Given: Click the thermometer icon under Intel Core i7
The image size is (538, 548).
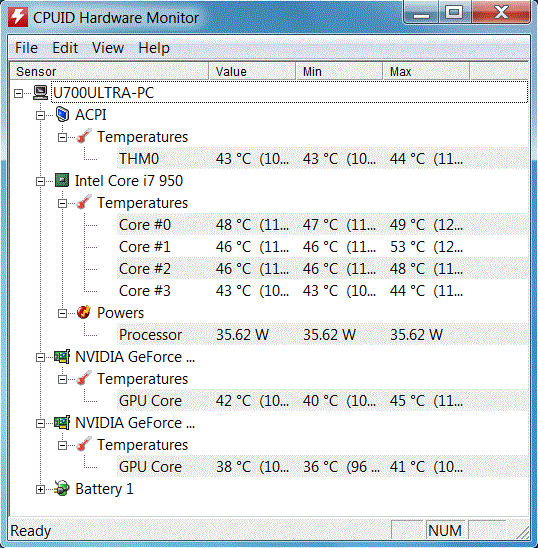Looking at the screenshot, I should point(84,202).
